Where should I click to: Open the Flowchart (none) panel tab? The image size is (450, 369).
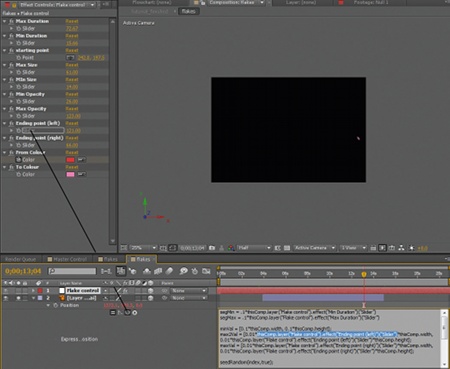pyautogui.click(x=152, y=2)
